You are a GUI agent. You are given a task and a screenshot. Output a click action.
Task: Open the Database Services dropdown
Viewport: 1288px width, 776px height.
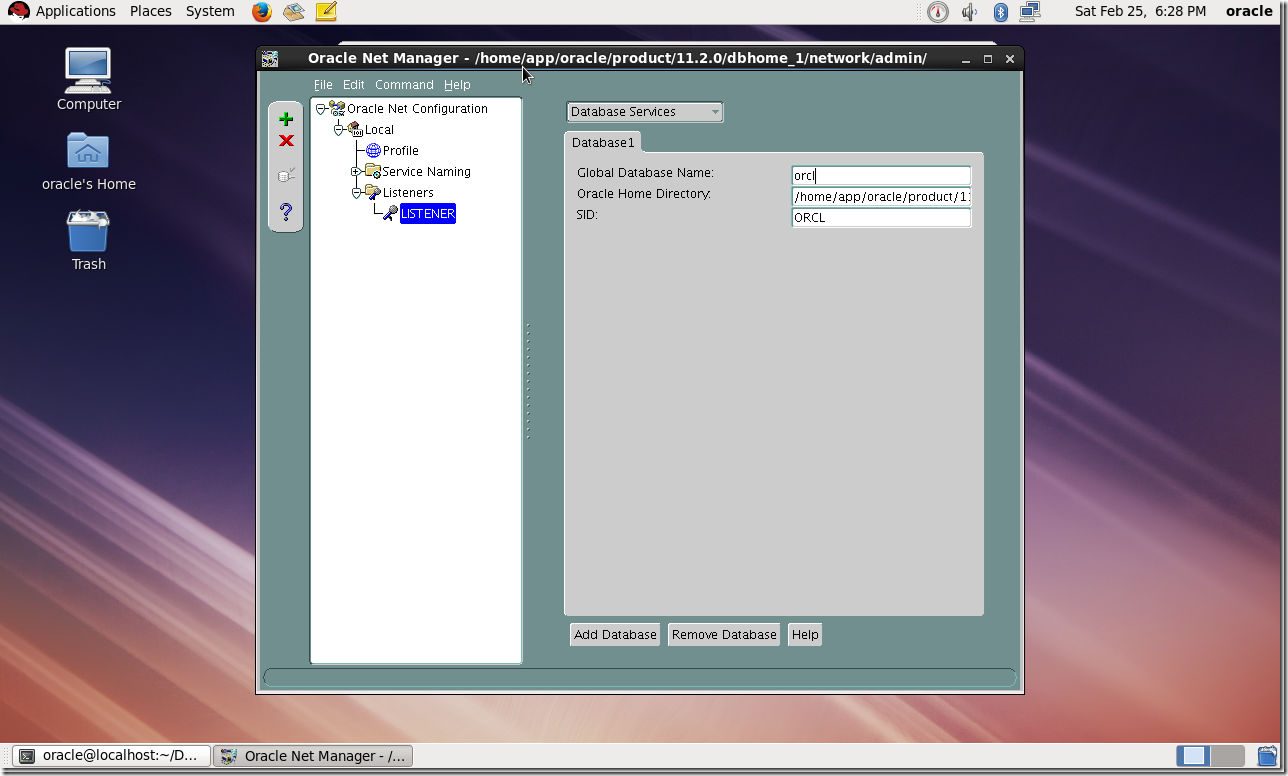point(645,112)
